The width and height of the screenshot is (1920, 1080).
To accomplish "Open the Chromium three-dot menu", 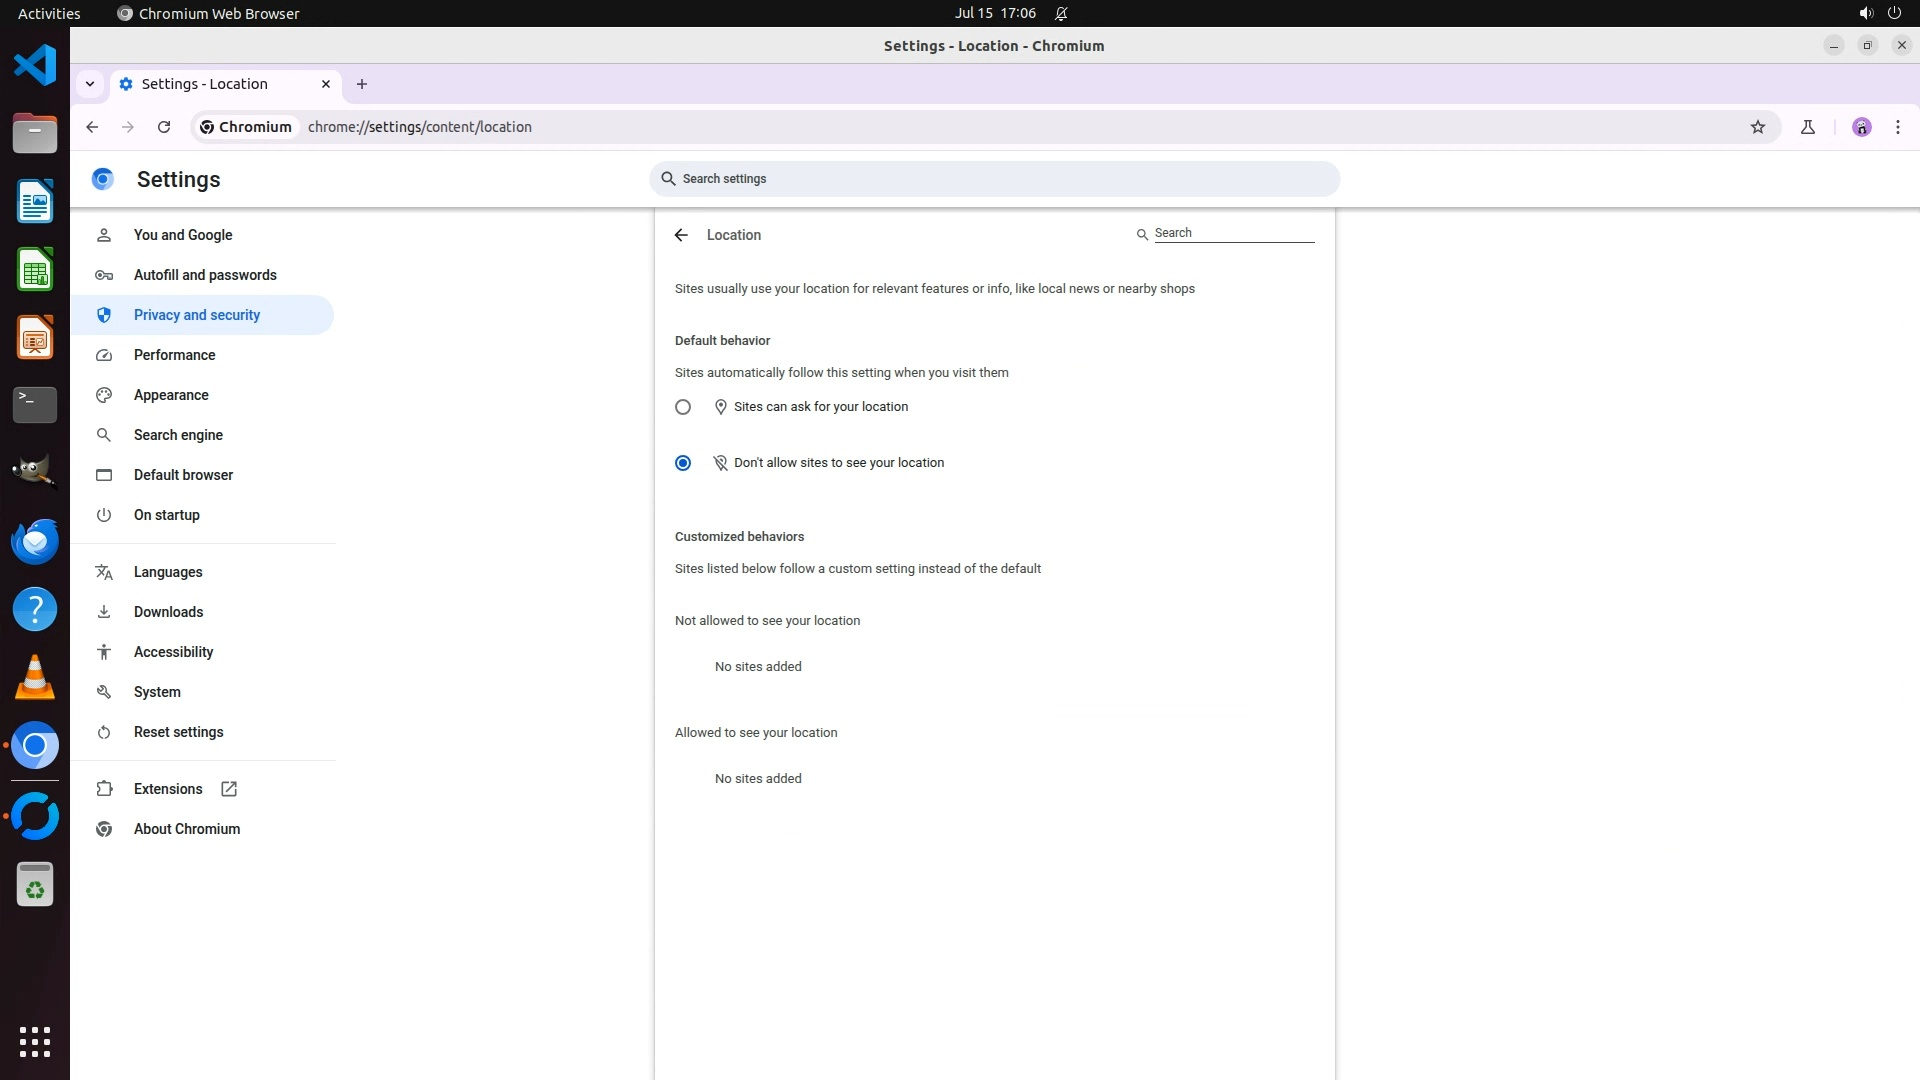I will pos(1898,127).
